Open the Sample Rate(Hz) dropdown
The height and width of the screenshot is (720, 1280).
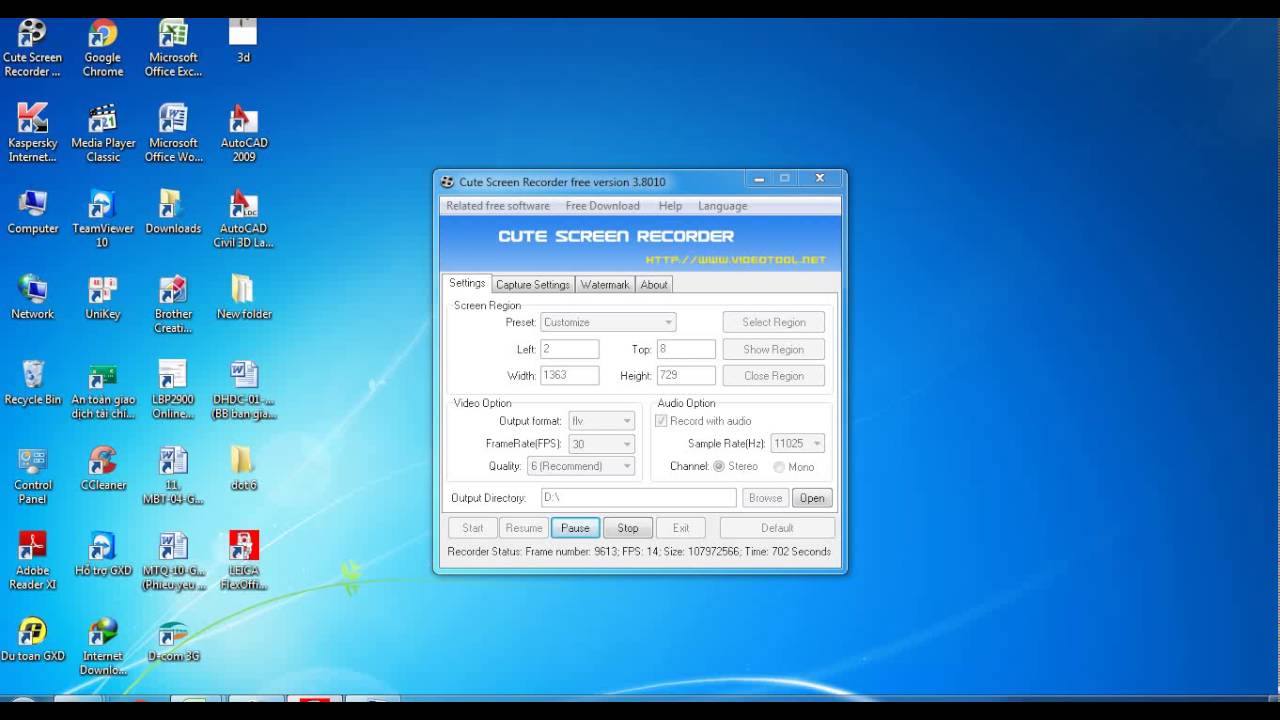pyautogui.click(x=797, y=443)
